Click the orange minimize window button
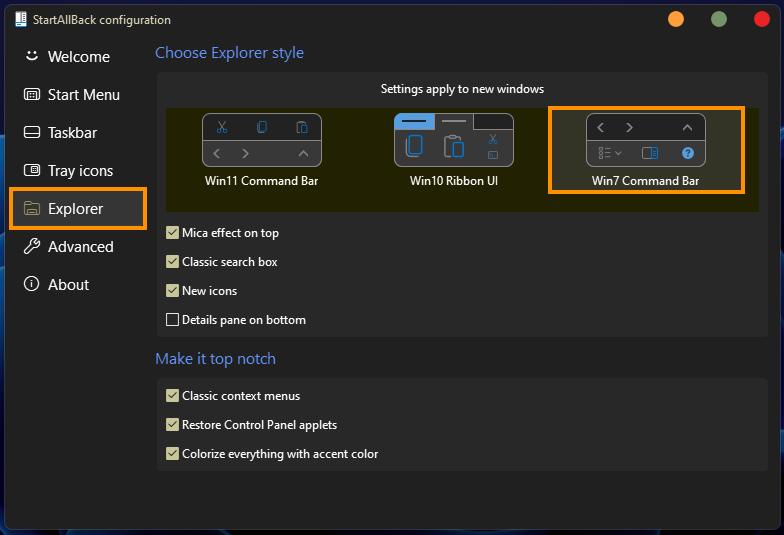 pyautogui.click(x=676, y=19)
